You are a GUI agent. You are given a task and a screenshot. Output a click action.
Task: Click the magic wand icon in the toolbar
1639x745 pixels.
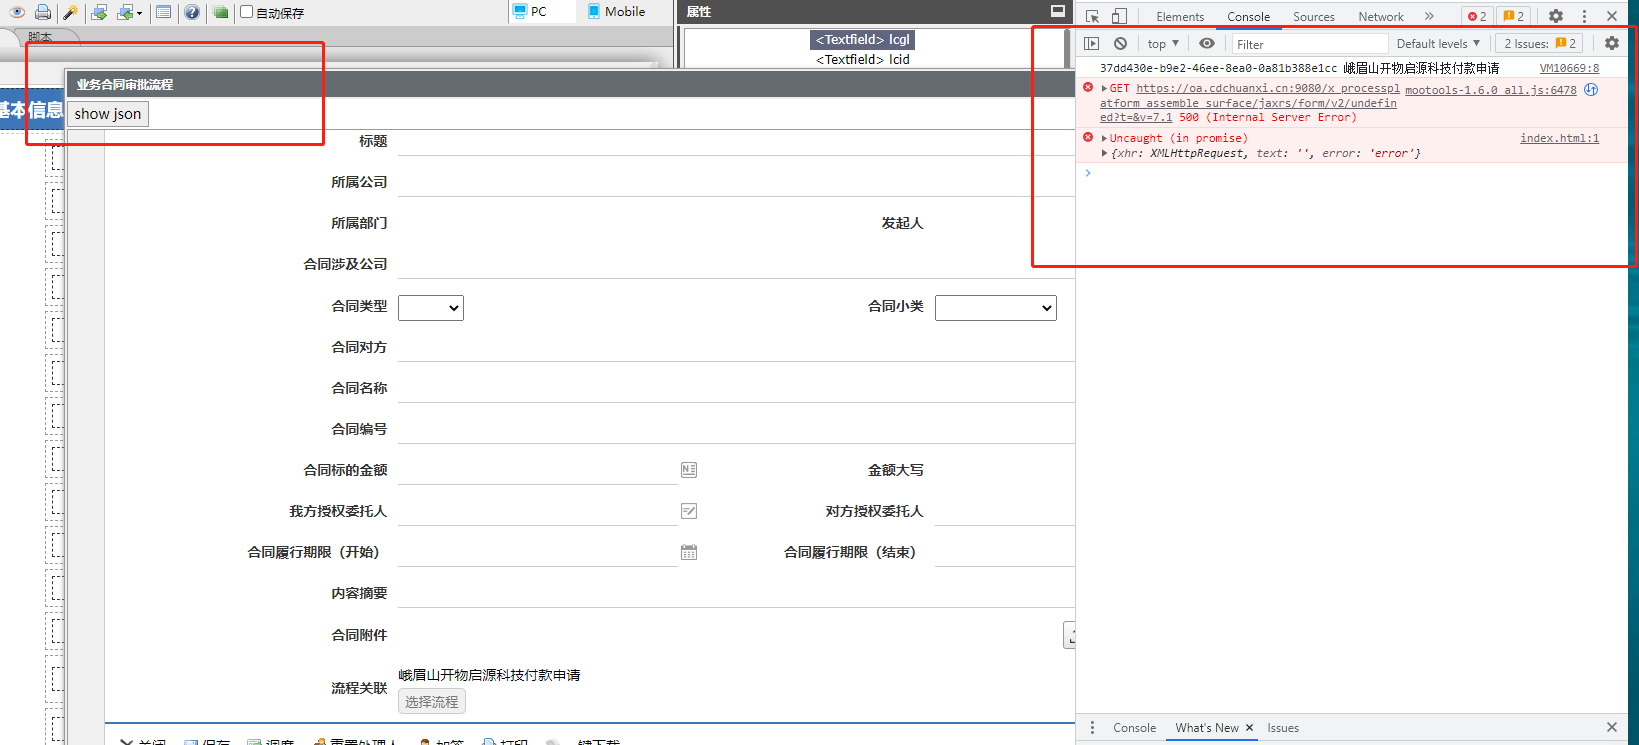[70, 12]
